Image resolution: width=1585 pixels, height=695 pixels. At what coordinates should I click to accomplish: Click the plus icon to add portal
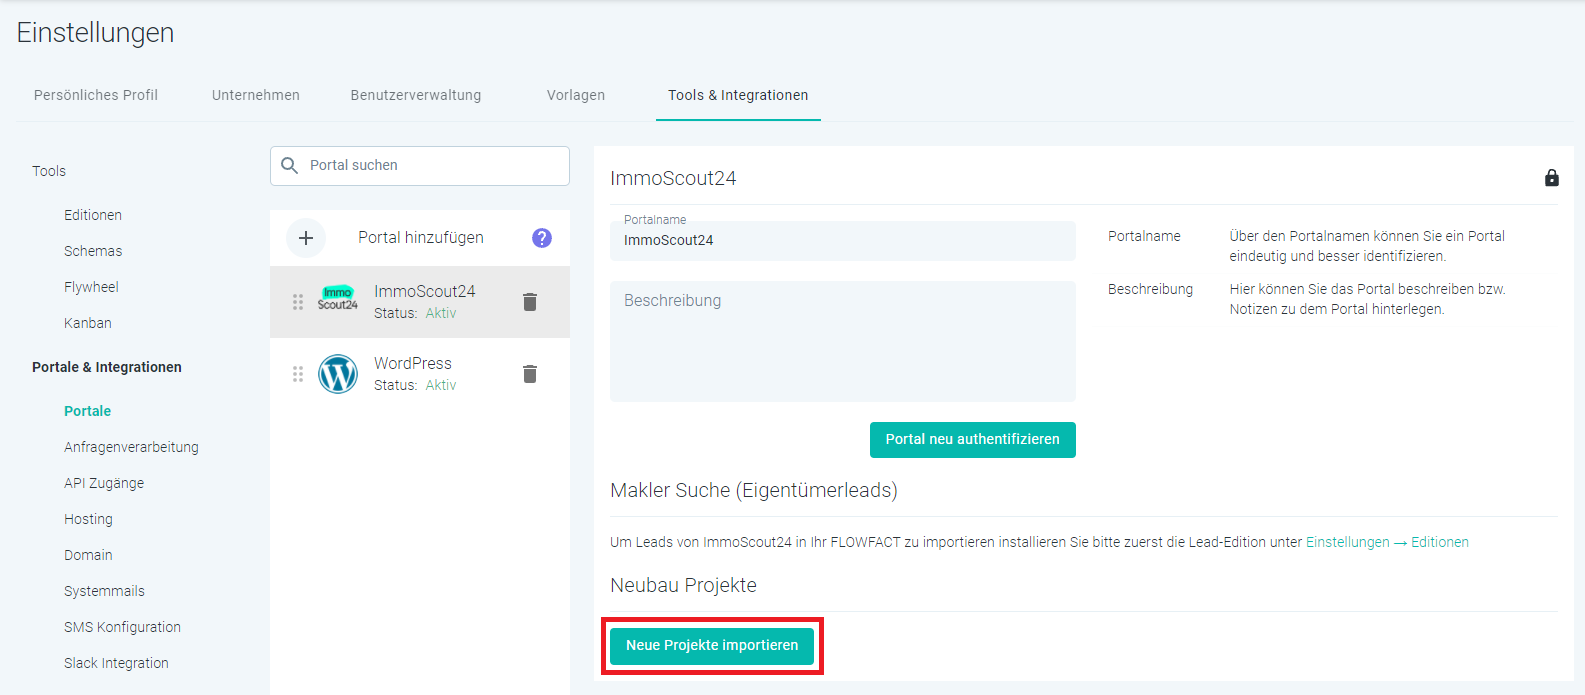point(306,238)
